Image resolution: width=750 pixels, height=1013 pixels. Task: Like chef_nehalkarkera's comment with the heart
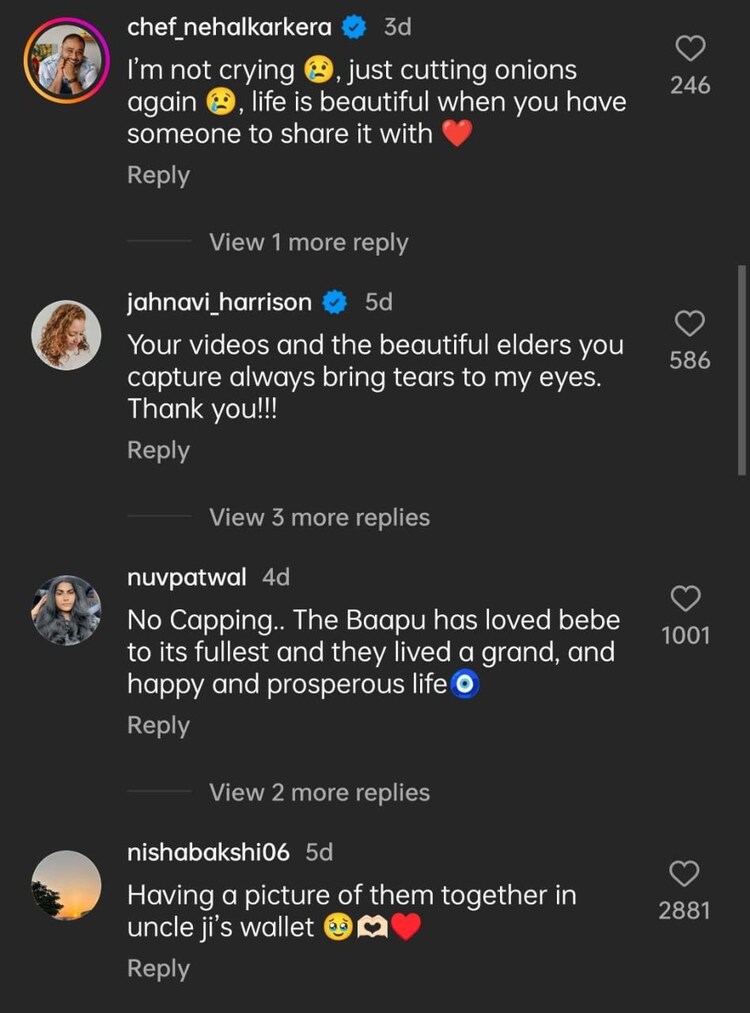(x=690, y=48)
